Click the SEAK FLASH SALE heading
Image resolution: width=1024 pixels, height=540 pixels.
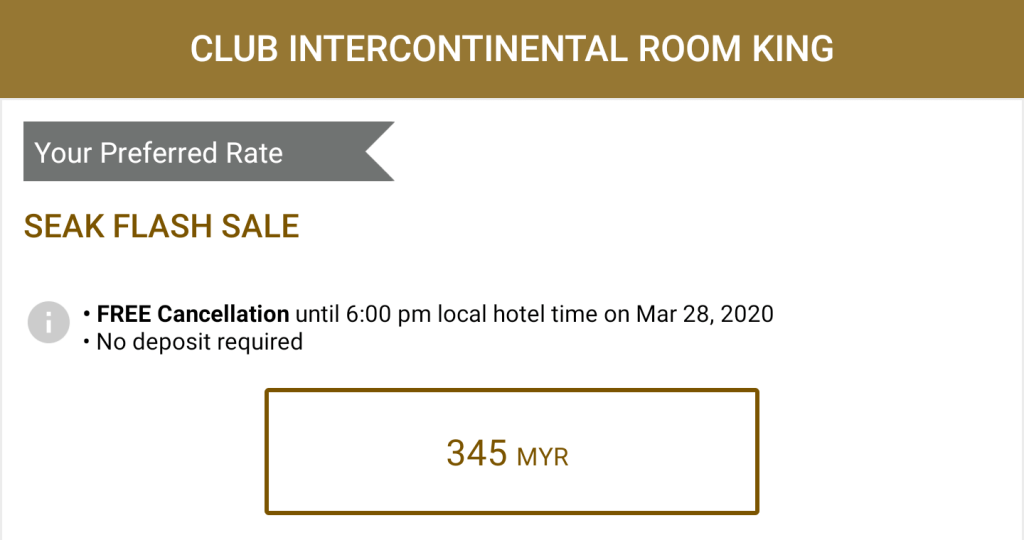pos(162,226)
